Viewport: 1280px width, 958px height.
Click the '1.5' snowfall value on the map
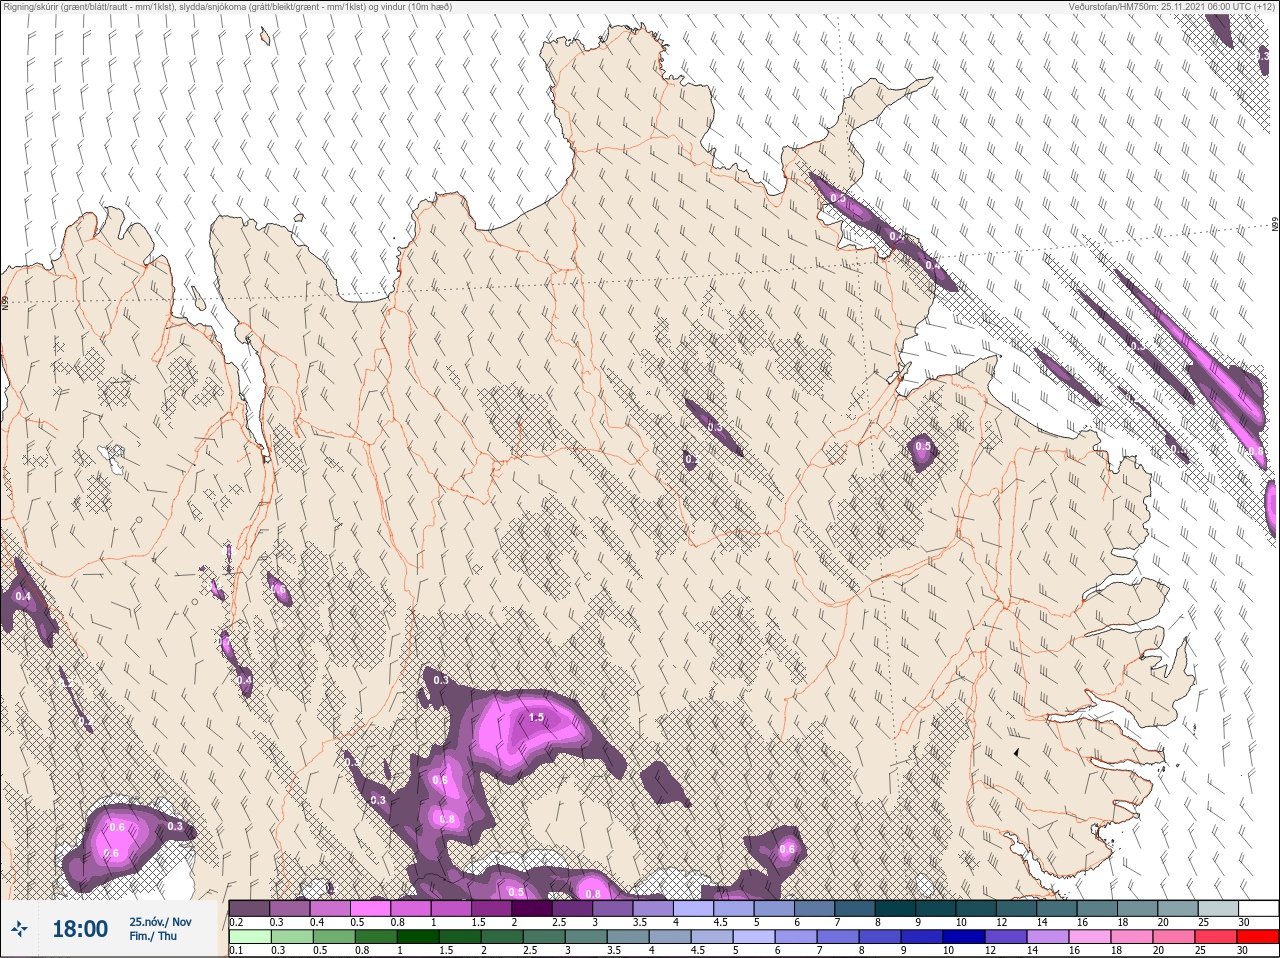(536, 717)
